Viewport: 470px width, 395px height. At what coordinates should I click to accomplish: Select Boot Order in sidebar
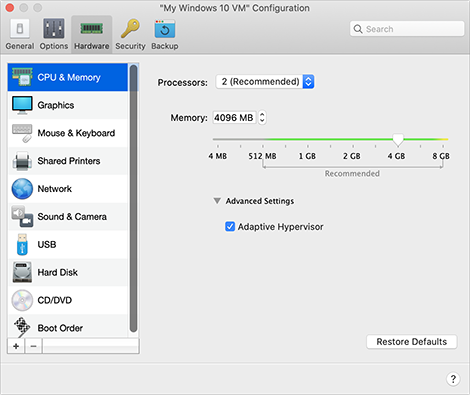68,327
